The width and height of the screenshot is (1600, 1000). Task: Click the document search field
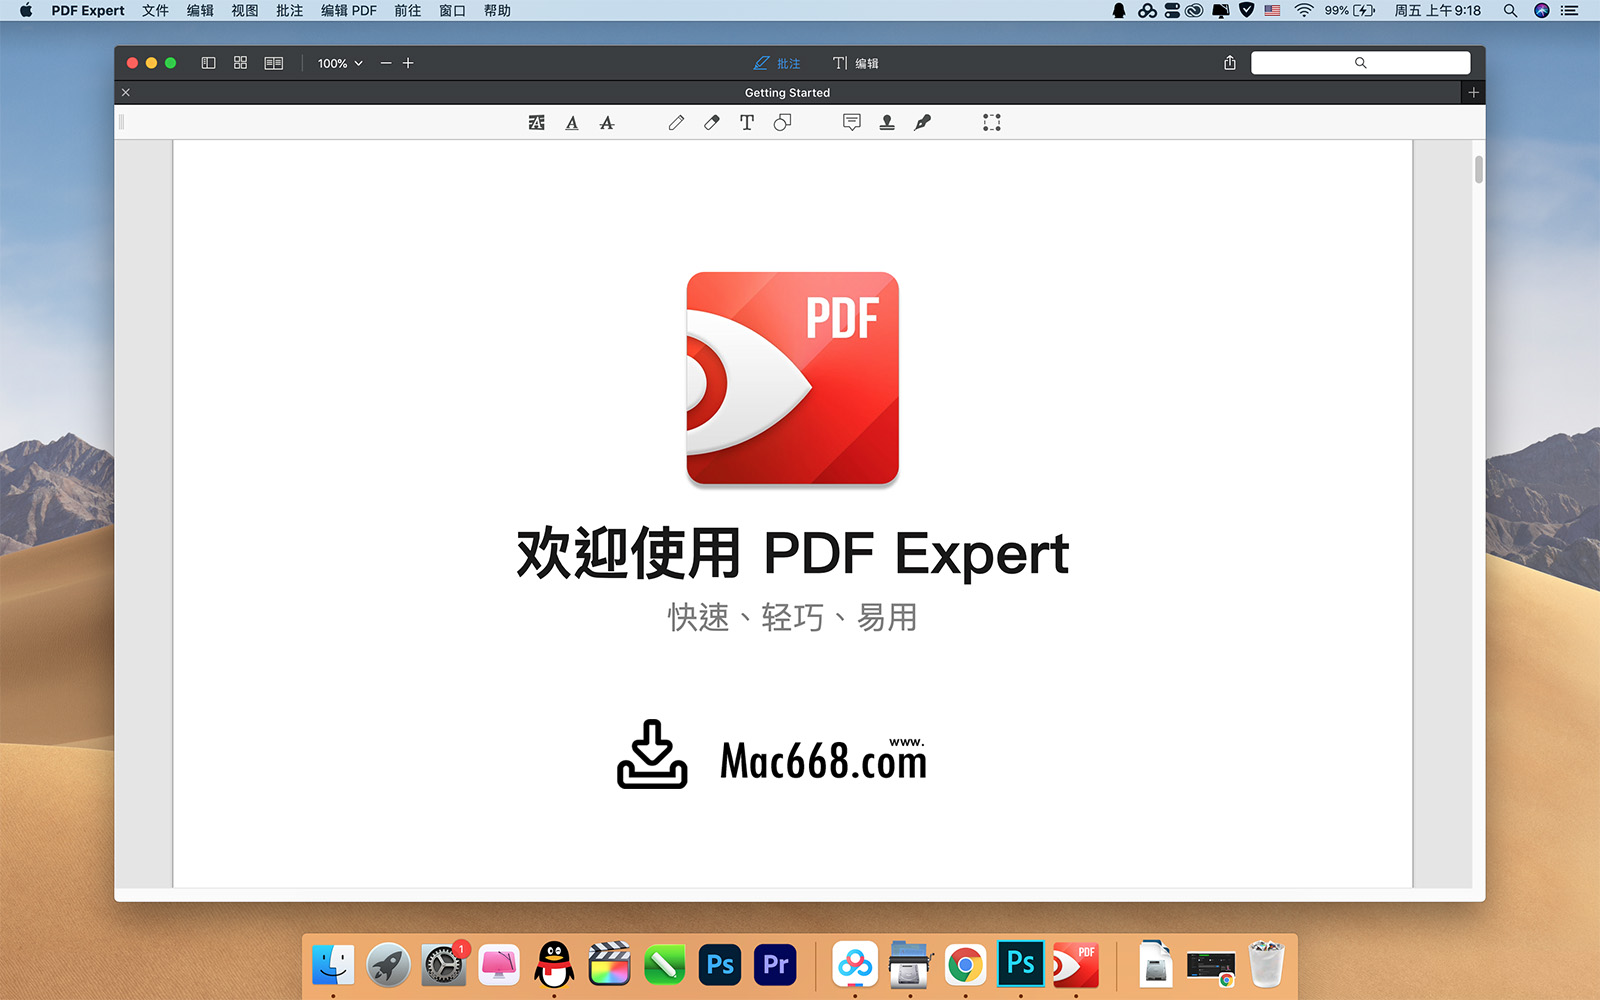click(1360, 63)
